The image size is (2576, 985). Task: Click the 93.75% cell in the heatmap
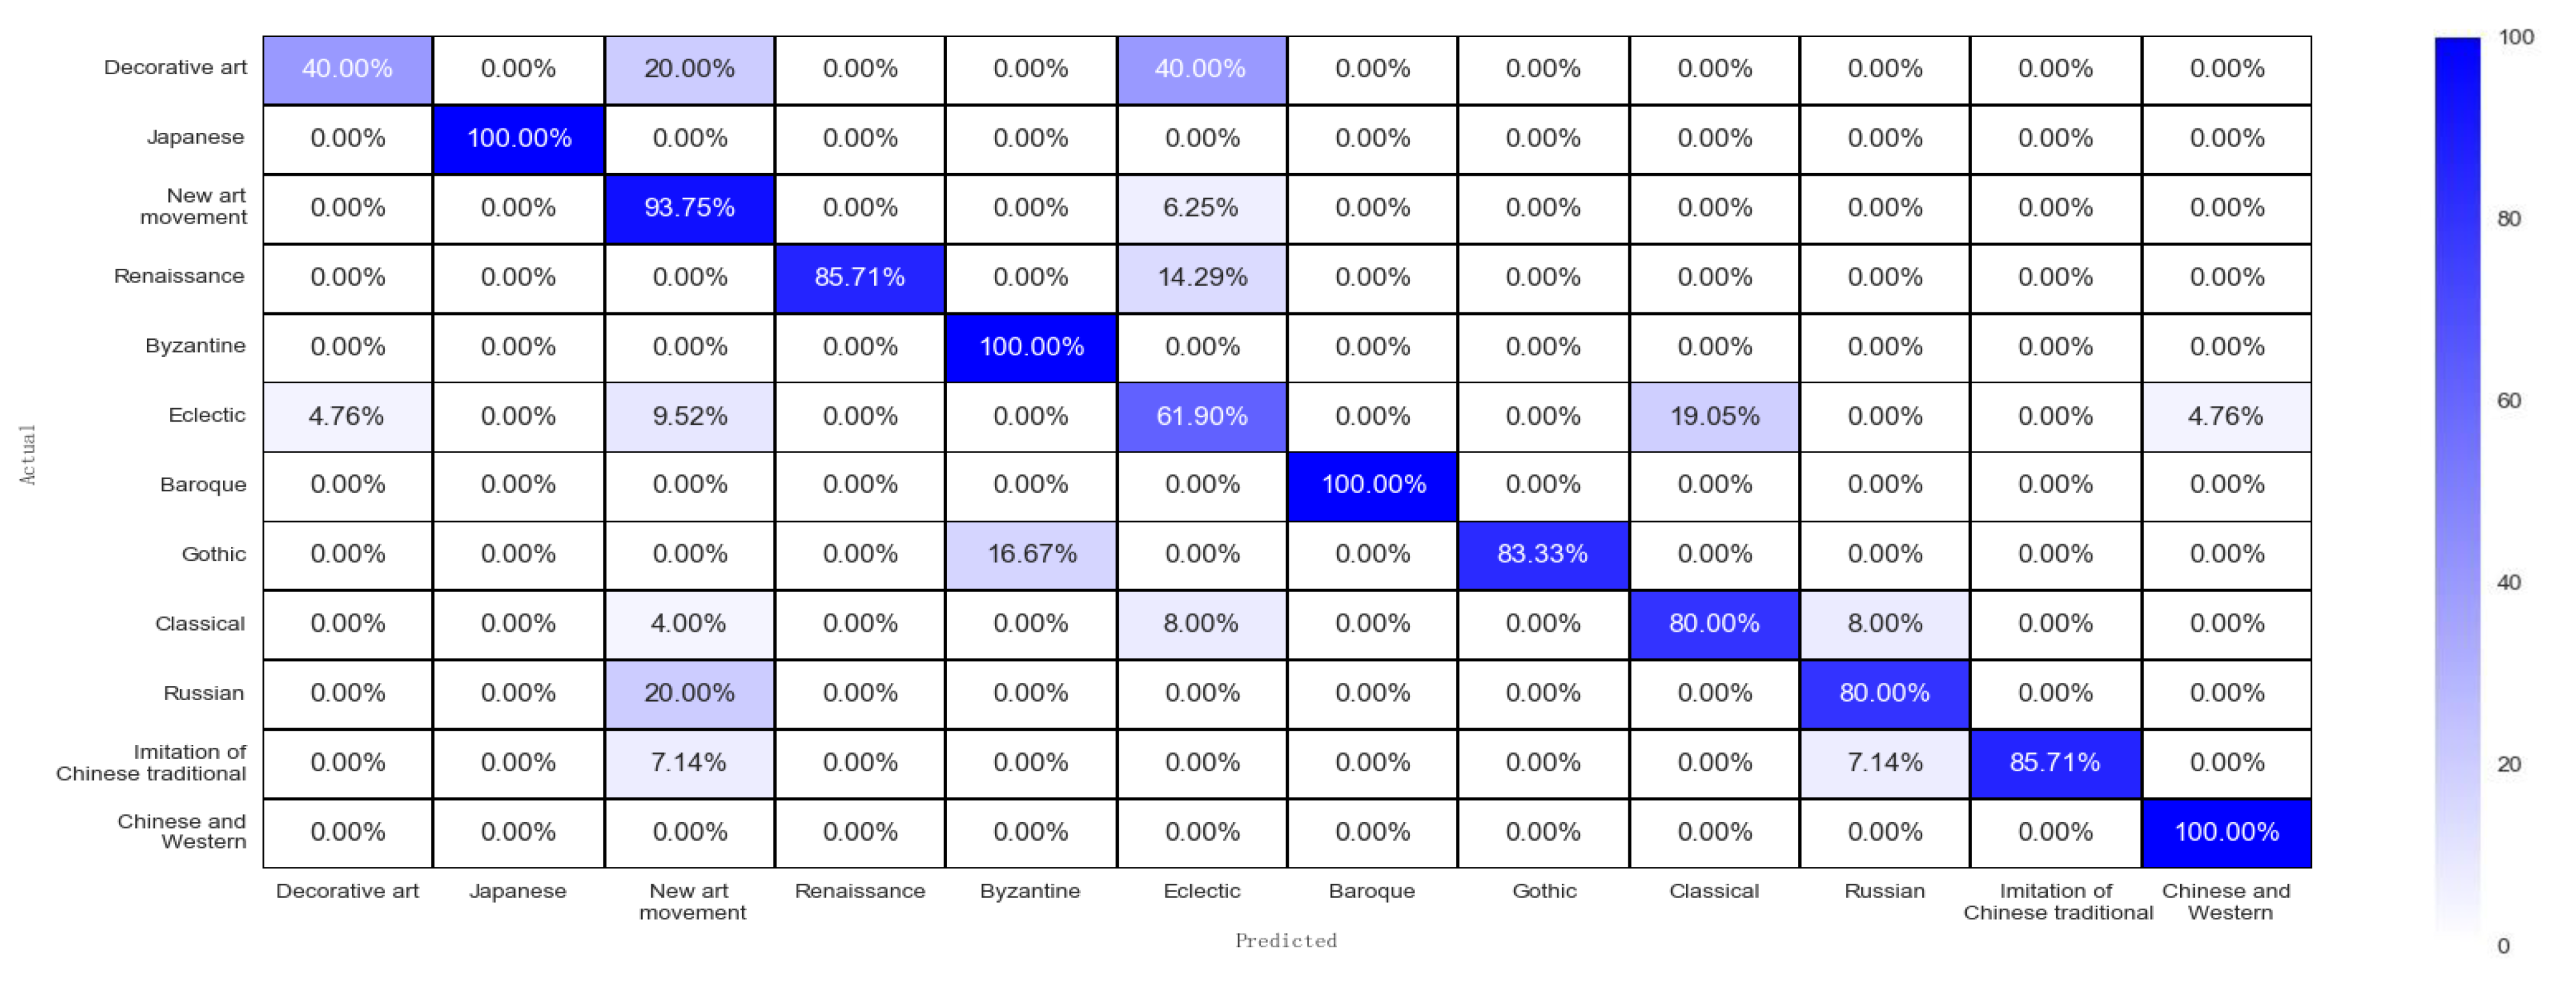(689, 208)
